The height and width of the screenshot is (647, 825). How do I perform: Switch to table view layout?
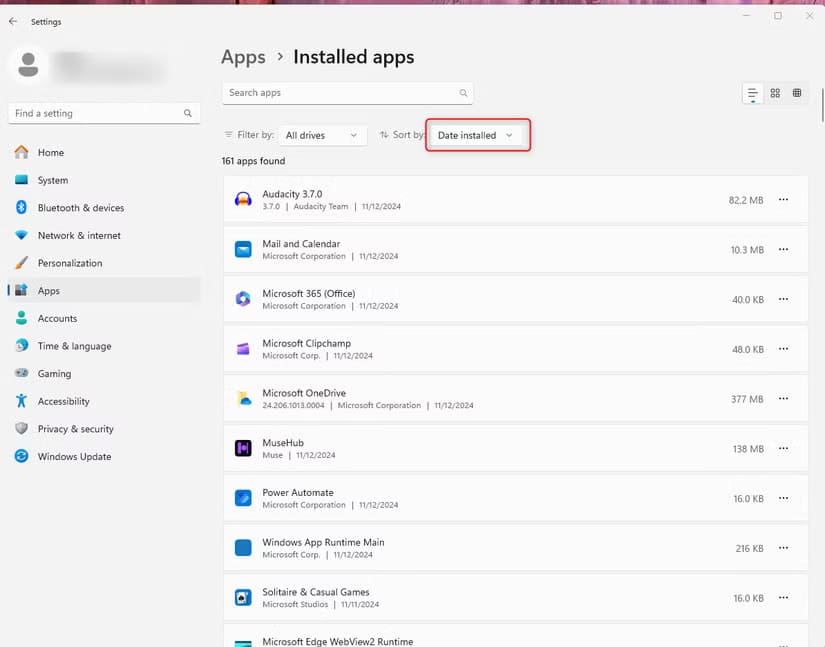click(x=797, y=93)
